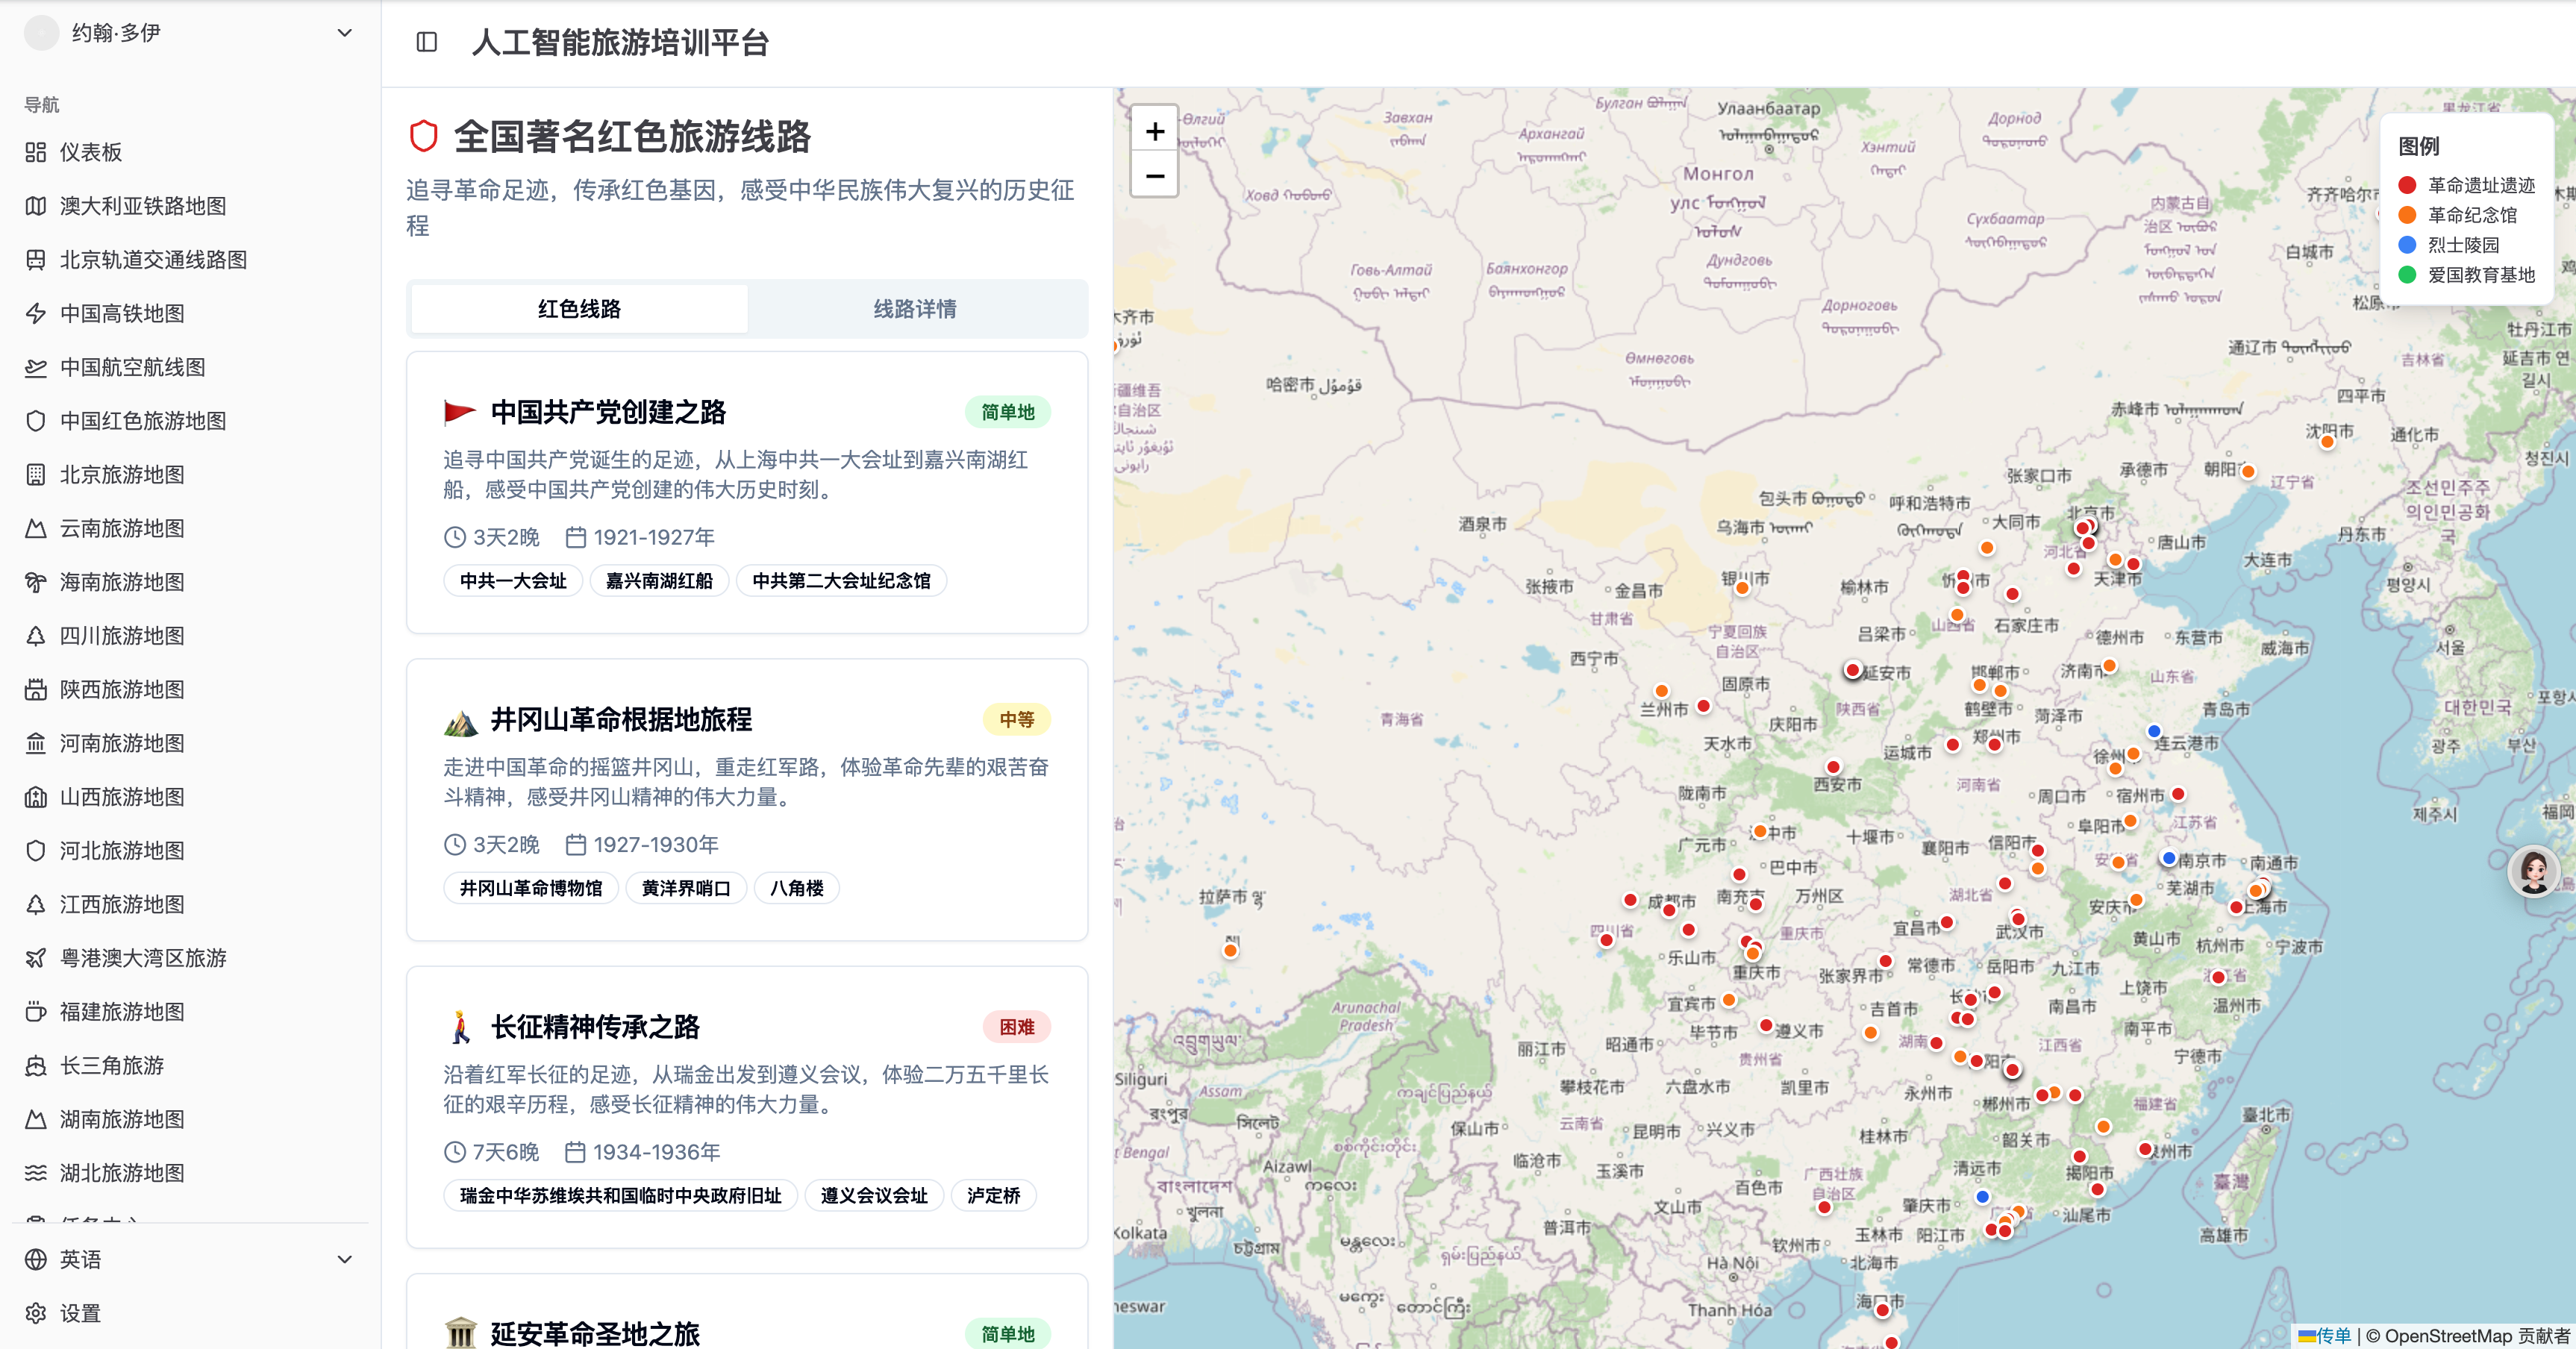
Task: Expand the 约翰·多伊 user dropdown
Action: (x=344, y=33)
